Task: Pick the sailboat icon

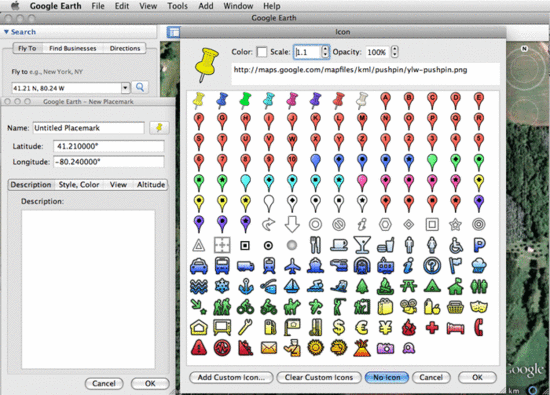Action: pyautogui.click(x=292, y=287)
